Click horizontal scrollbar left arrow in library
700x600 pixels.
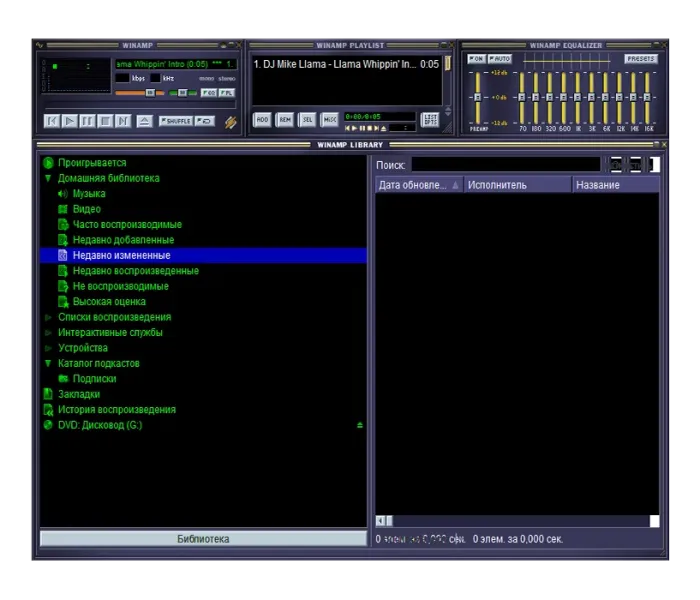tap(380, 521)
